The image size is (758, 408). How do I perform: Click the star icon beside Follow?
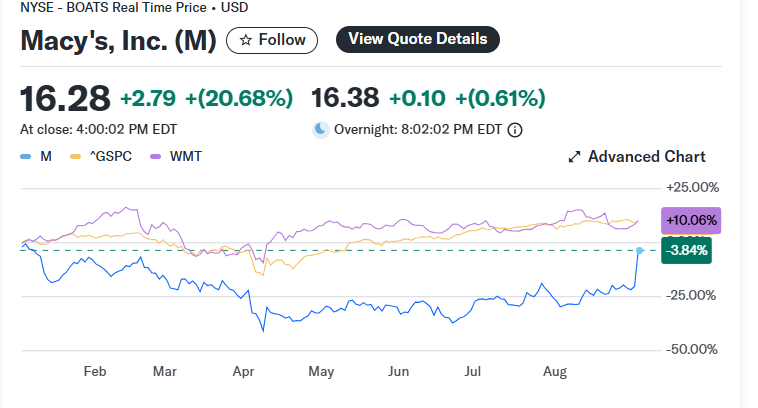point(244,40)
